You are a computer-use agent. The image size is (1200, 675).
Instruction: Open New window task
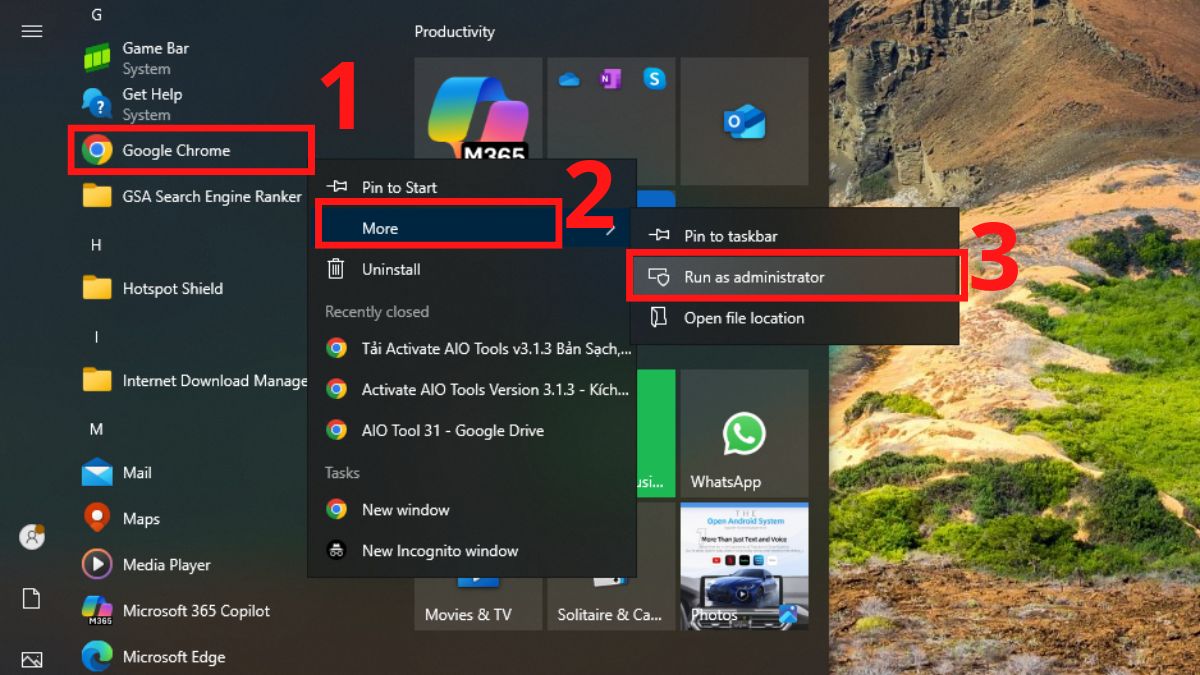coord(471,509)
